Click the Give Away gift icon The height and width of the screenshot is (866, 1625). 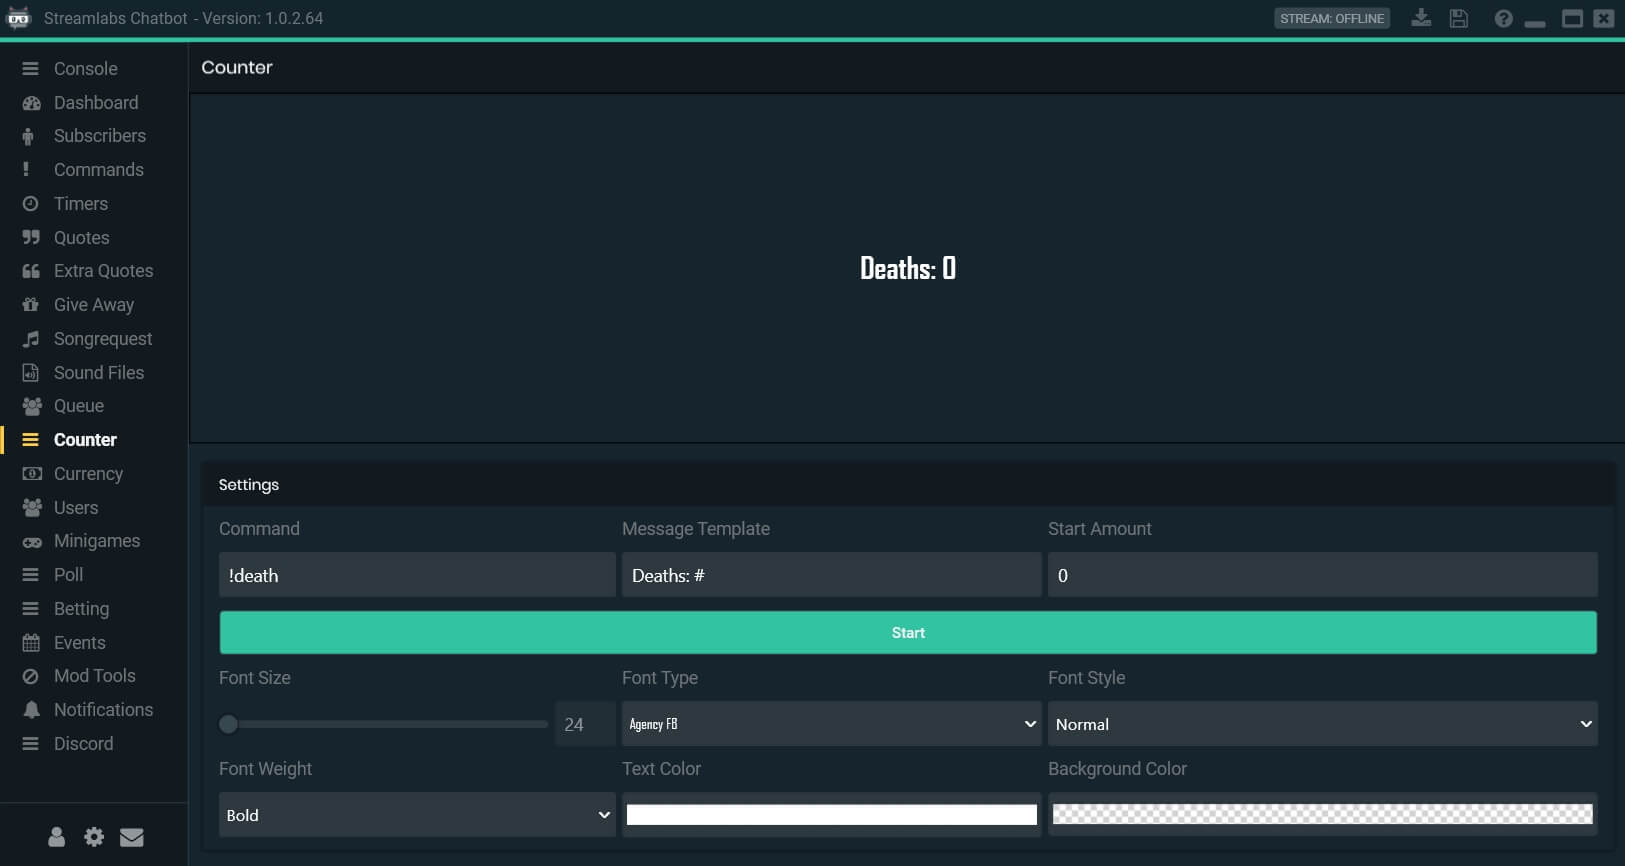[x=31, y=305]
